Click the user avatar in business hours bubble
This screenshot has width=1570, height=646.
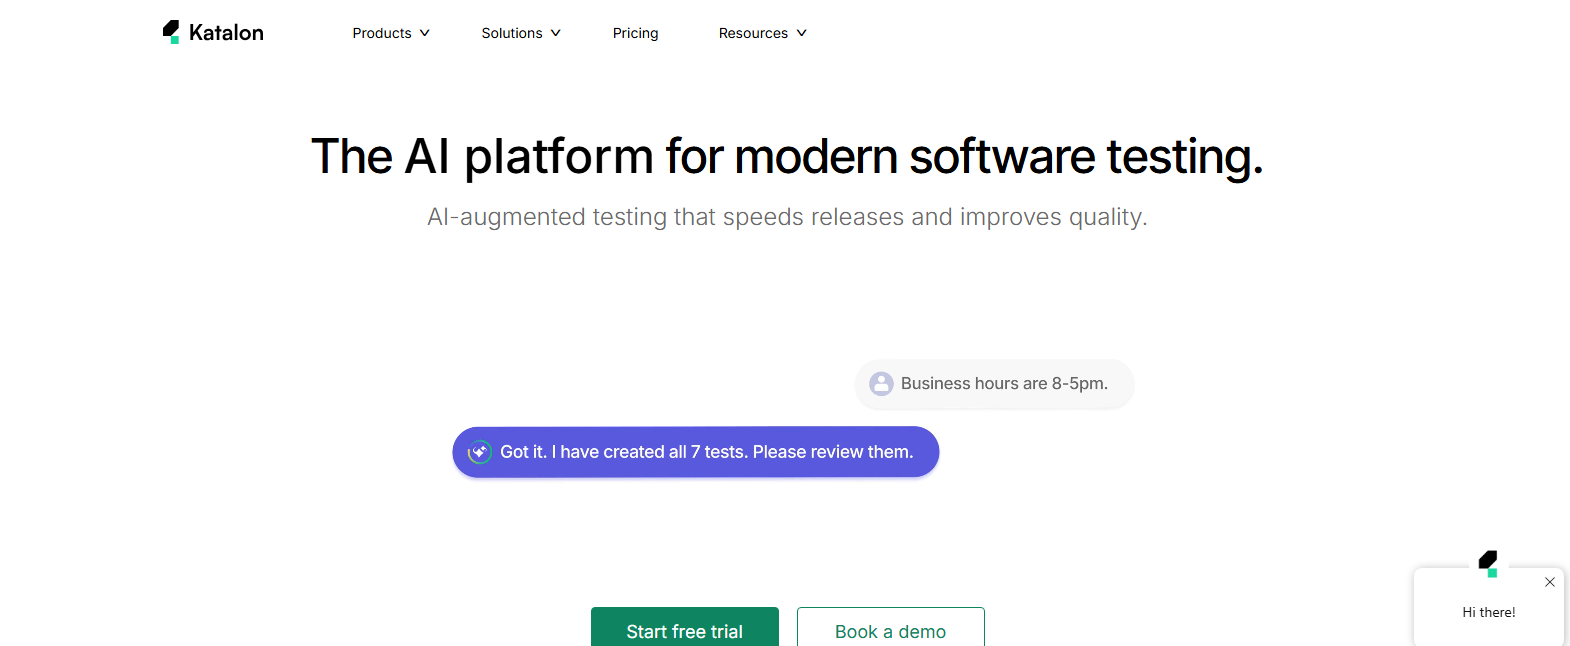tap(881, 384)
